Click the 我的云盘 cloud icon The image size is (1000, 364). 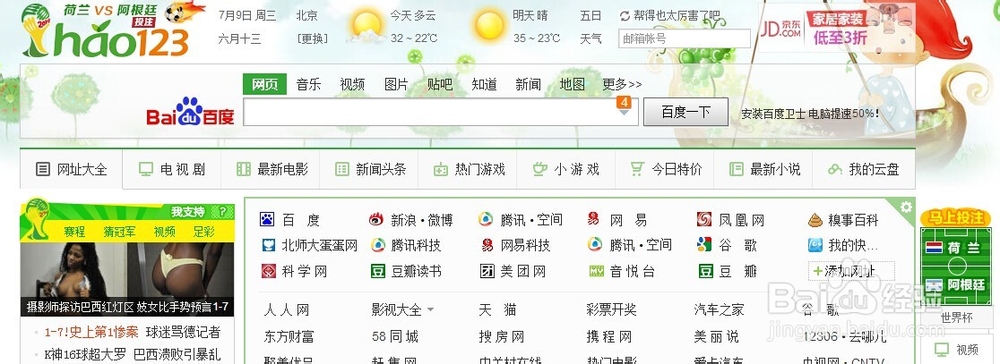(x=835, y=170)
